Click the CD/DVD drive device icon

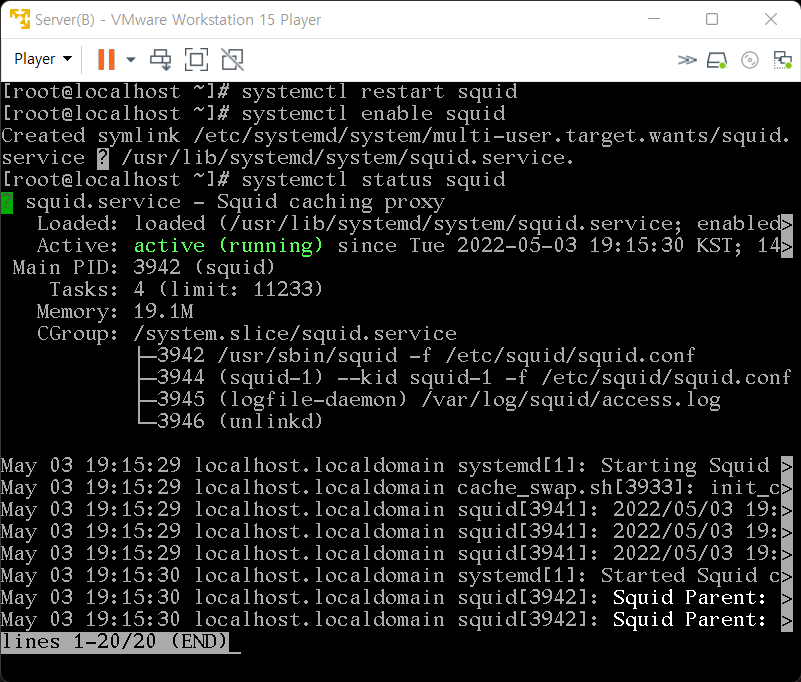click(x=749, y=60)
